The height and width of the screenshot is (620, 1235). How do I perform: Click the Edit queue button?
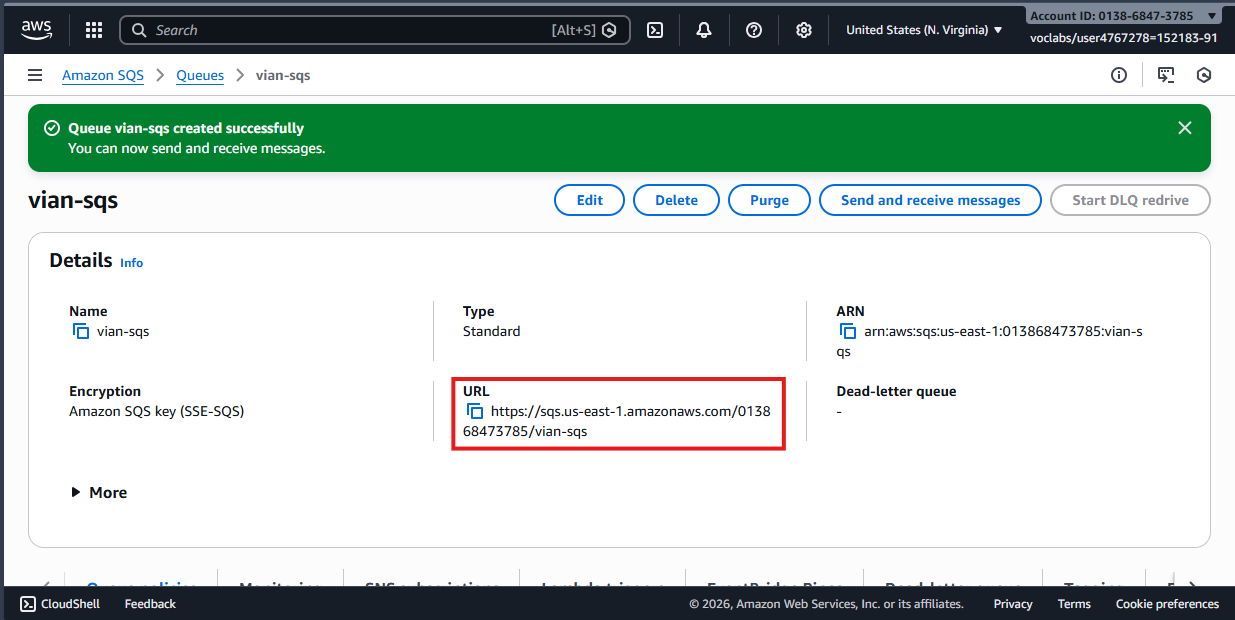click(x=589, y=200)
